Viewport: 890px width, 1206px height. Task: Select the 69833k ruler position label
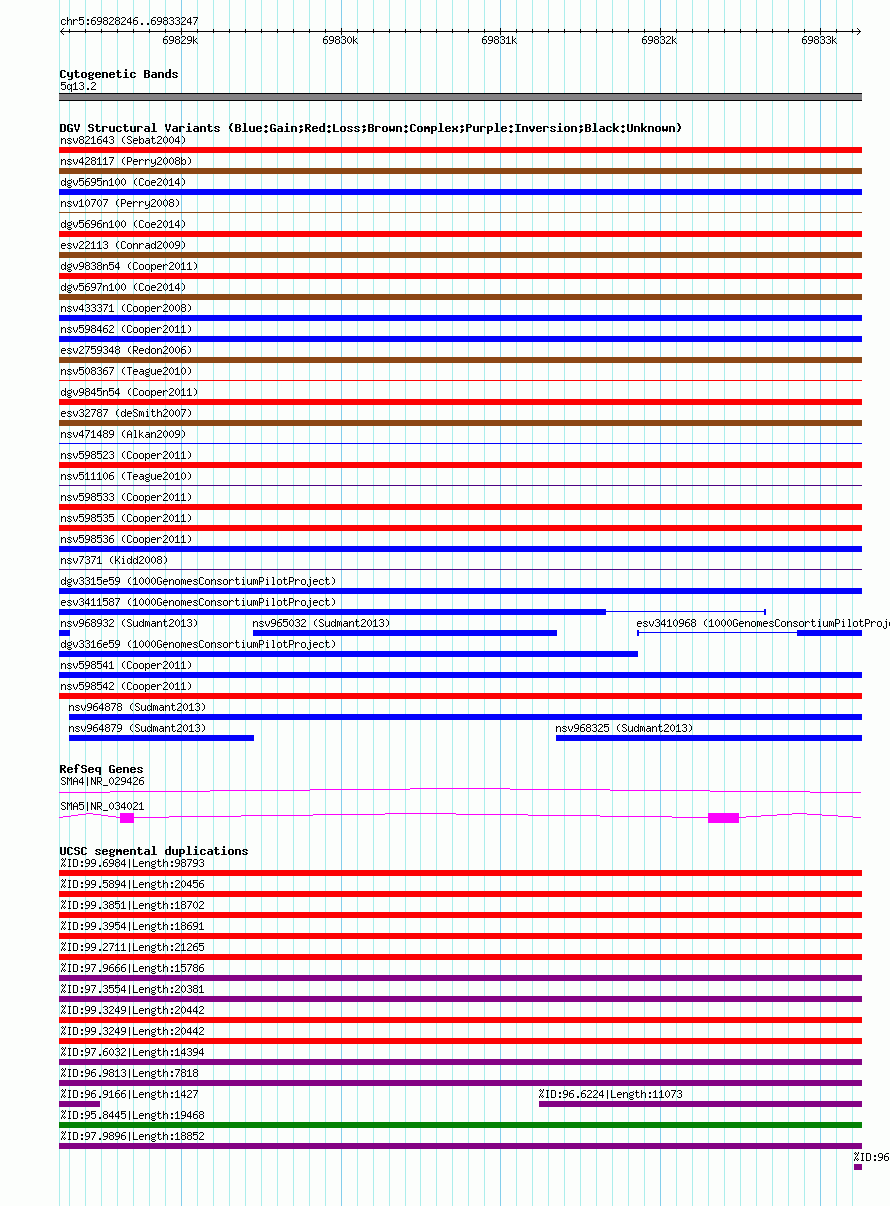click(819, 41)
